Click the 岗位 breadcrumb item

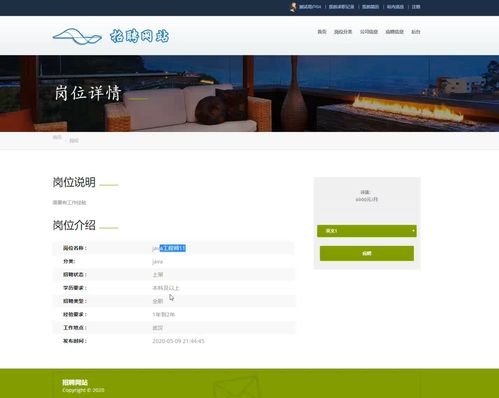[74, 140]
